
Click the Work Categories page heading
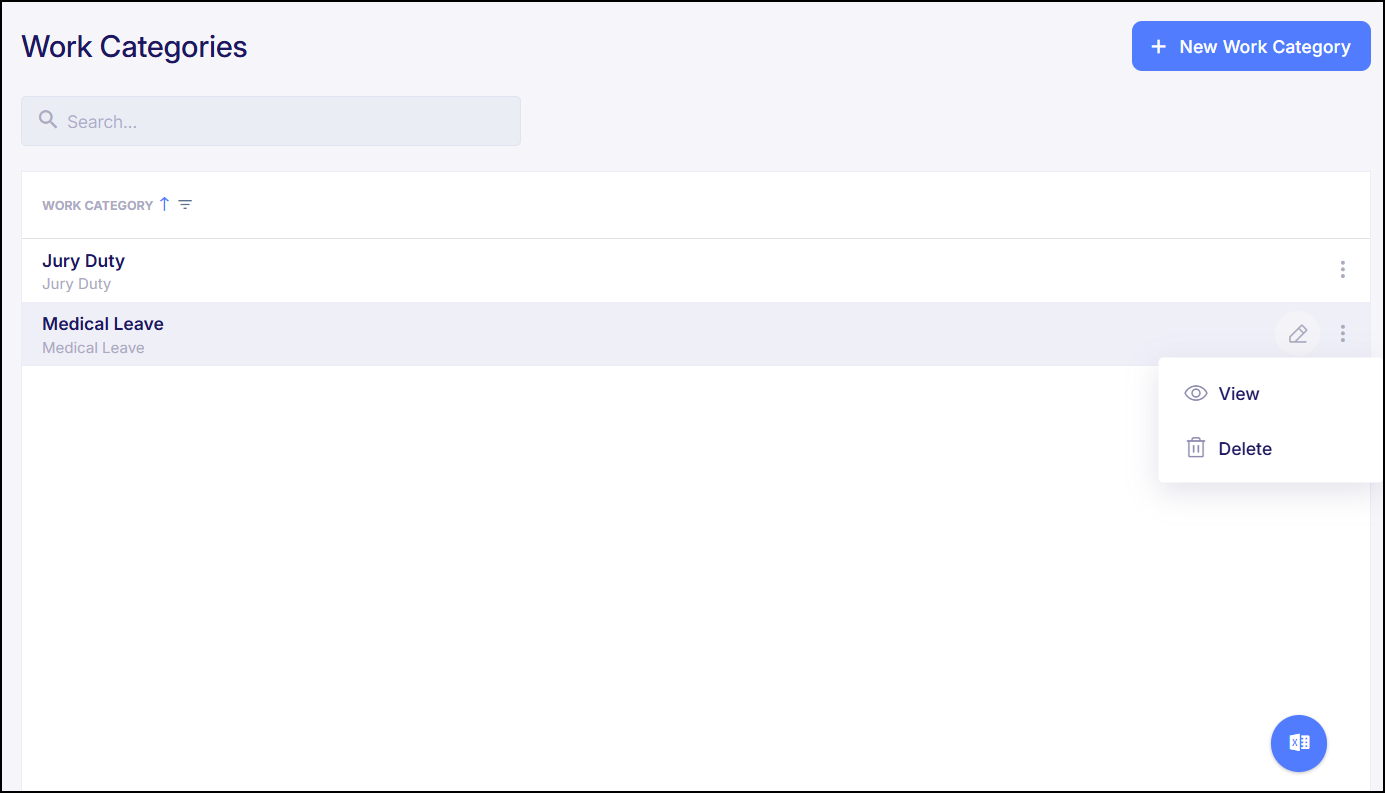[x=134, y=46]
